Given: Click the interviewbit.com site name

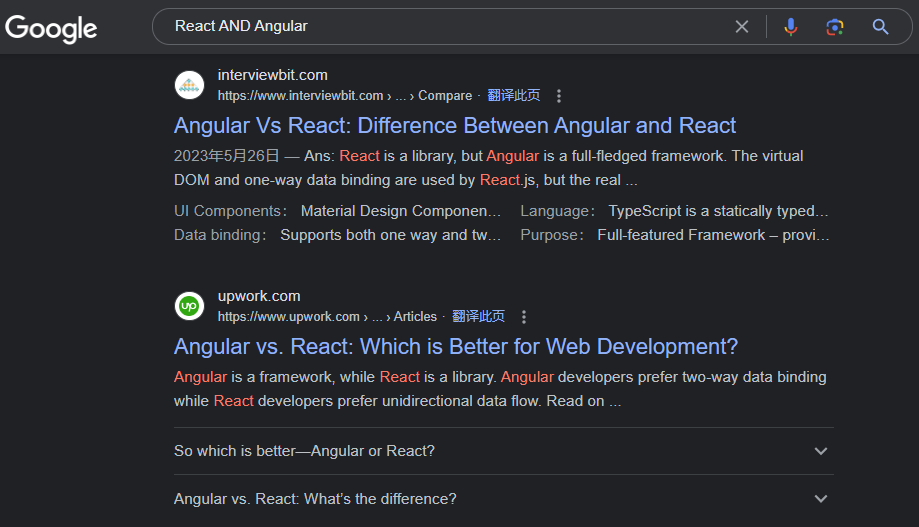Looking at the screenshot, I should click(x=273, y=75).
